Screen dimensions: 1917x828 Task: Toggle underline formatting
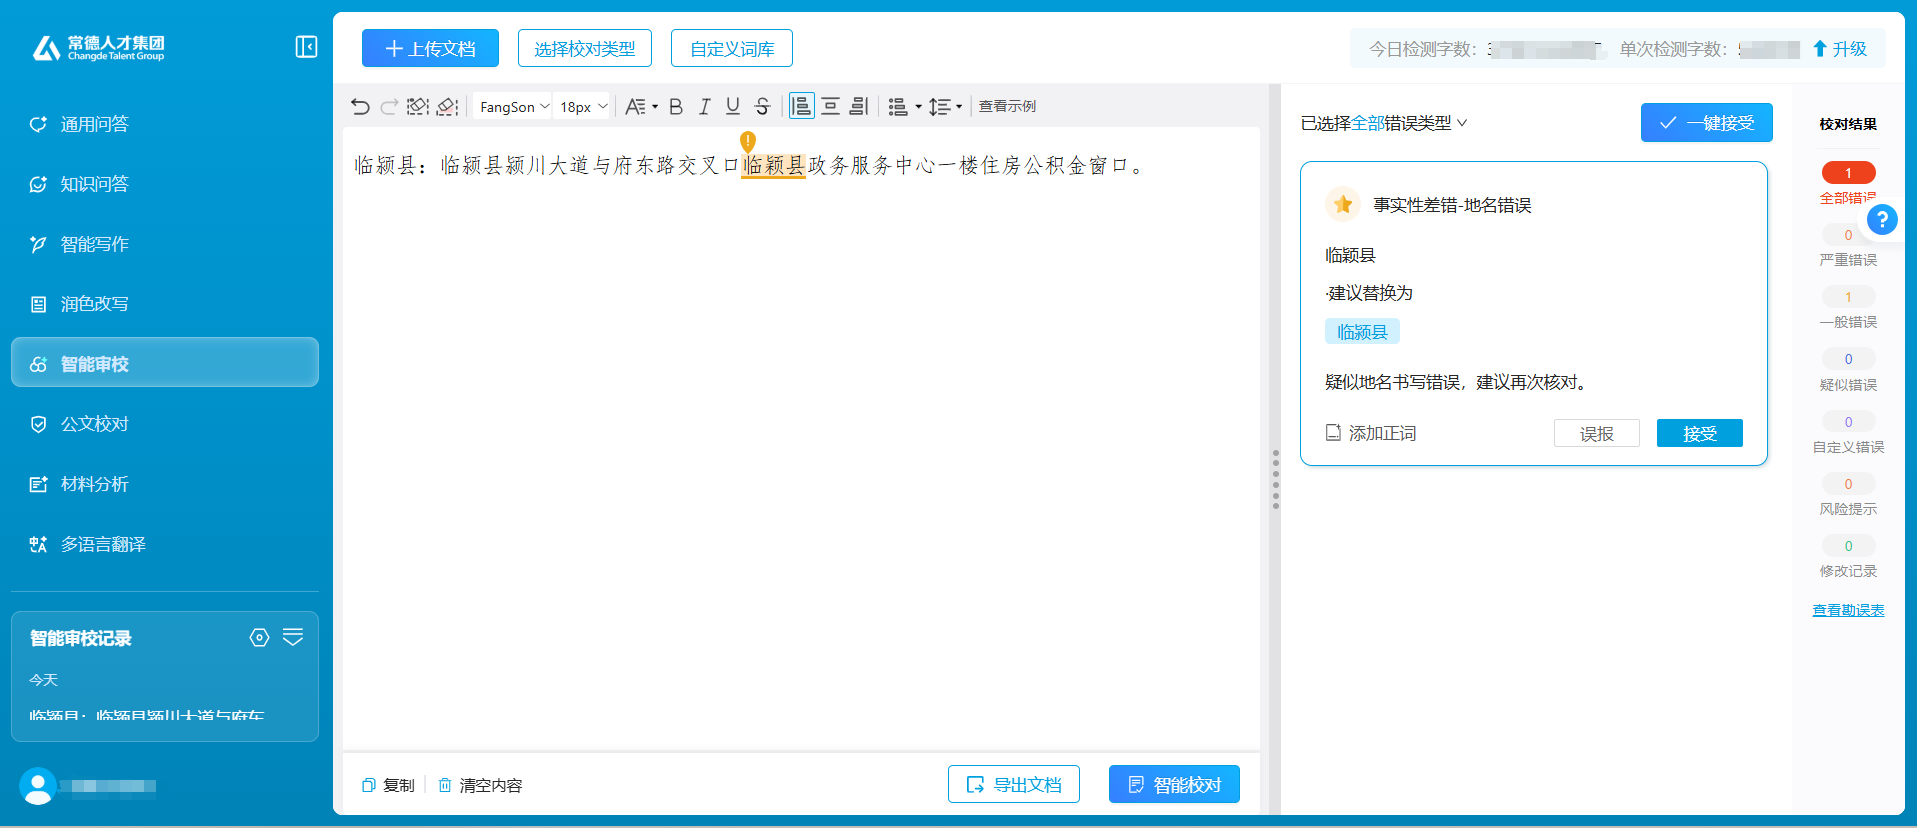(733, 107)
